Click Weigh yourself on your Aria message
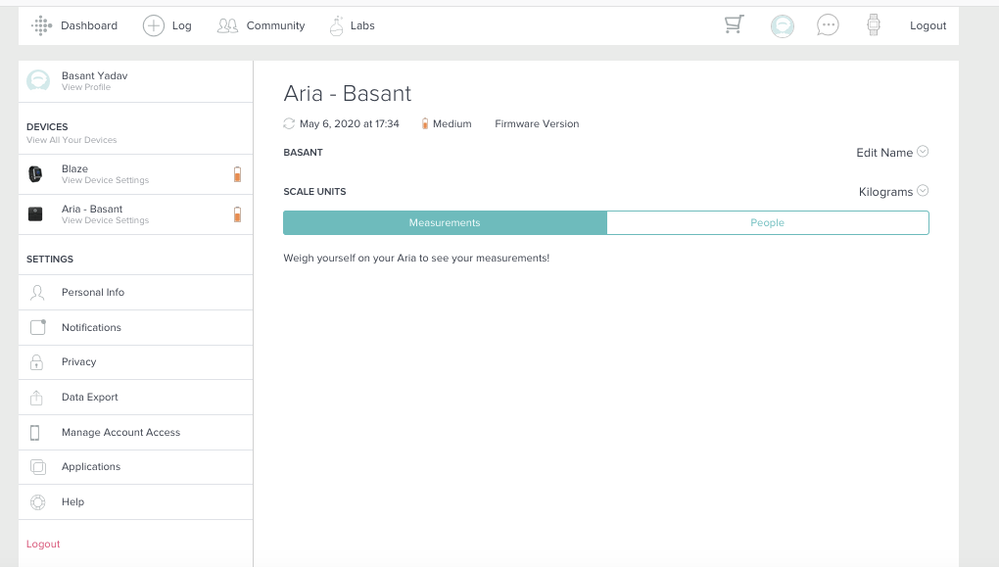999x567 pixels. [x=417, y=258]
